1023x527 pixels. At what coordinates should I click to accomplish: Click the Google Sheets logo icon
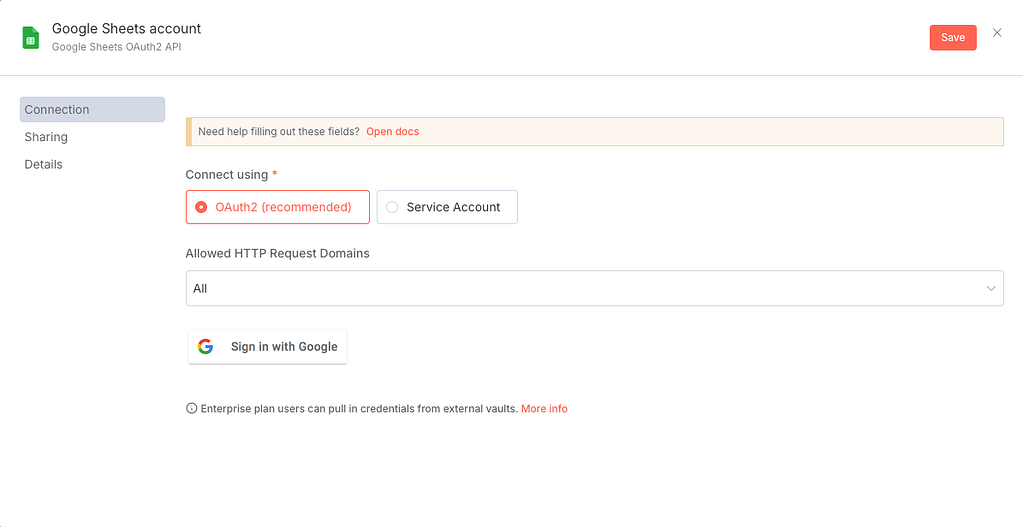pyautogui.click(x=31, y=38)
